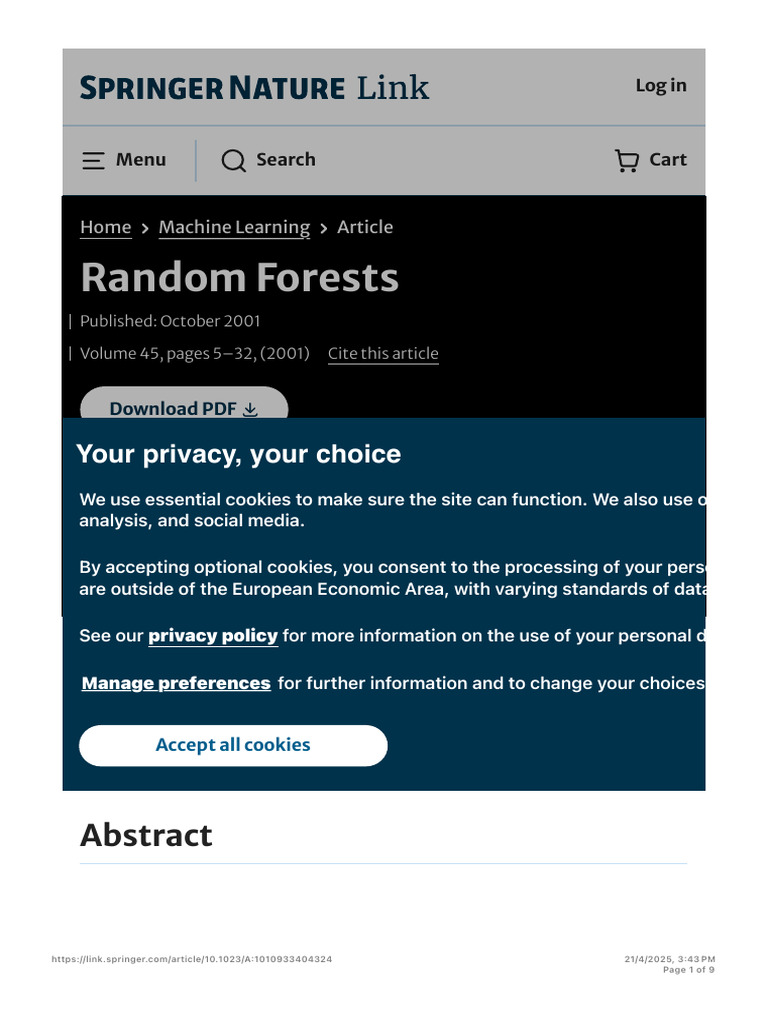Open the Machine Learning journal breadcrumb
The height and width of the screenshot is (1024, 768).
(x=234, y=228)
